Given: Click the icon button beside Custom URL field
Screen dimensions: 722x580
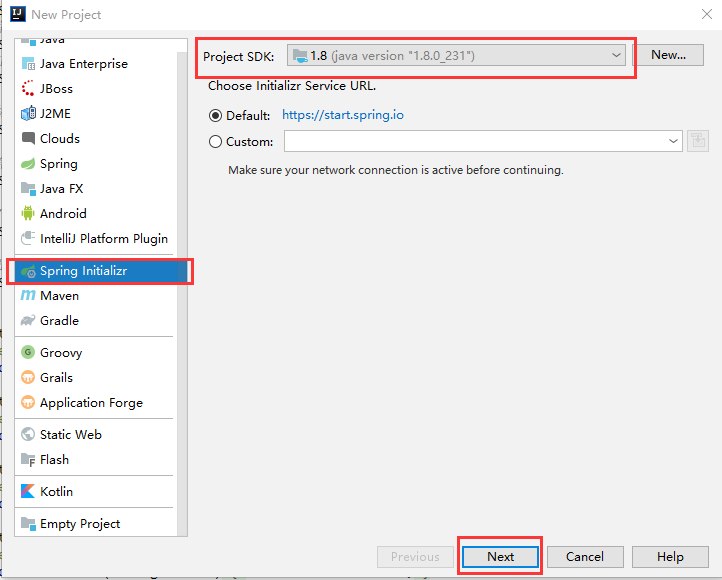Looking at the screenshot, I should 698,141.
